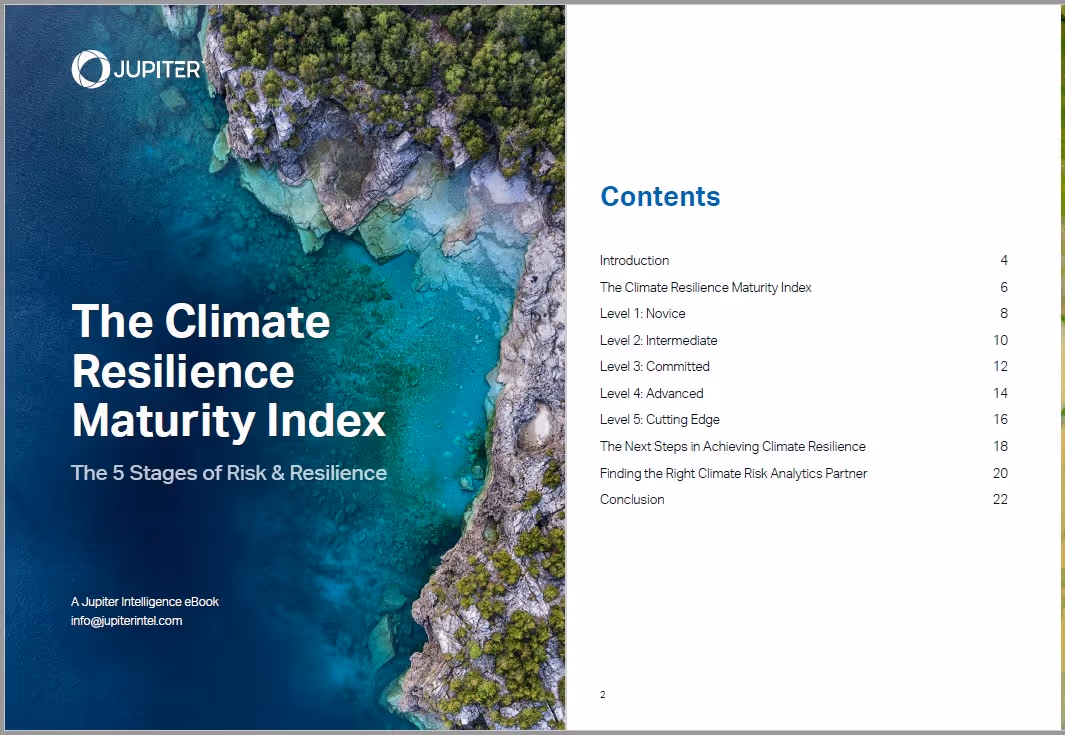Click the page number 2 footer

[x=602, y=694]
